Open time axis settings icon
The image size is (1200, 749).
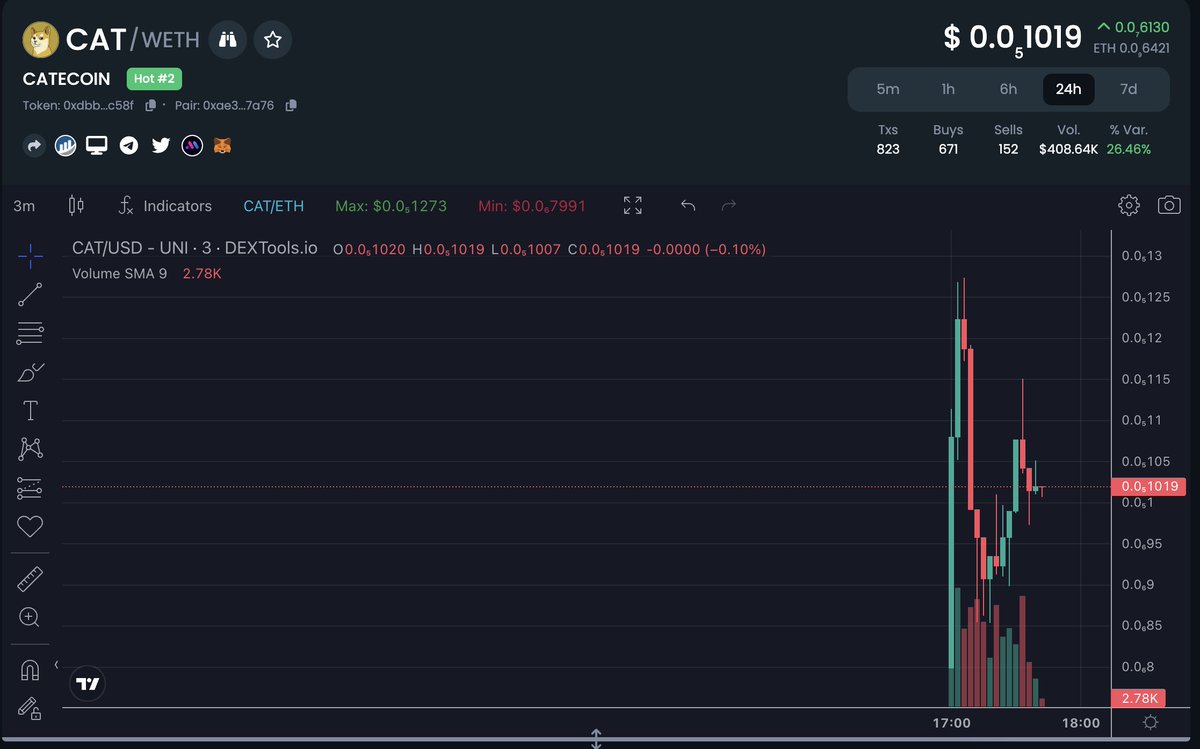tap(1150, 723)
